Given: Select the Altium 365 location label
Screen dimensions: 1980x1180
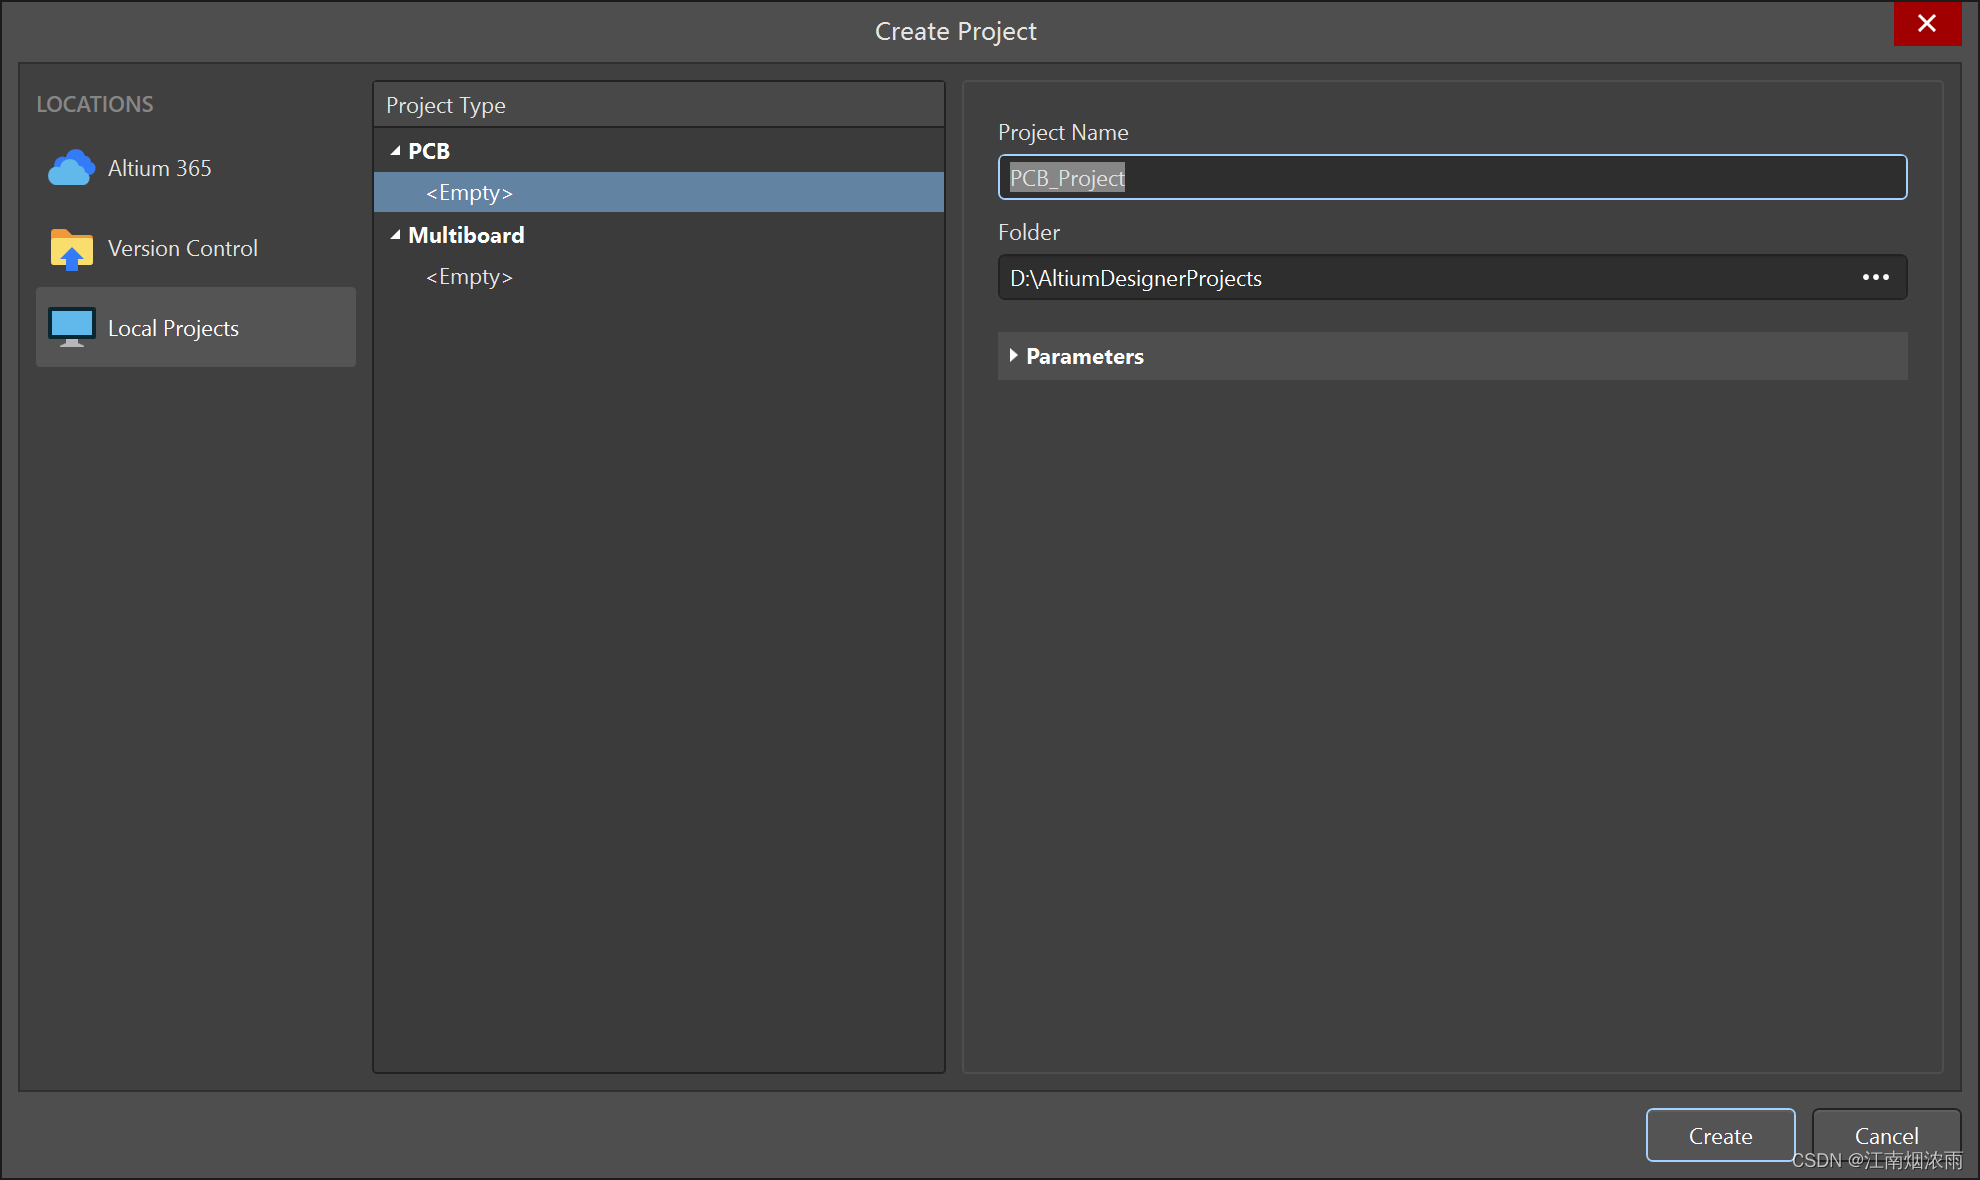Looking at the screenshot, I should [x=160, y=168].
